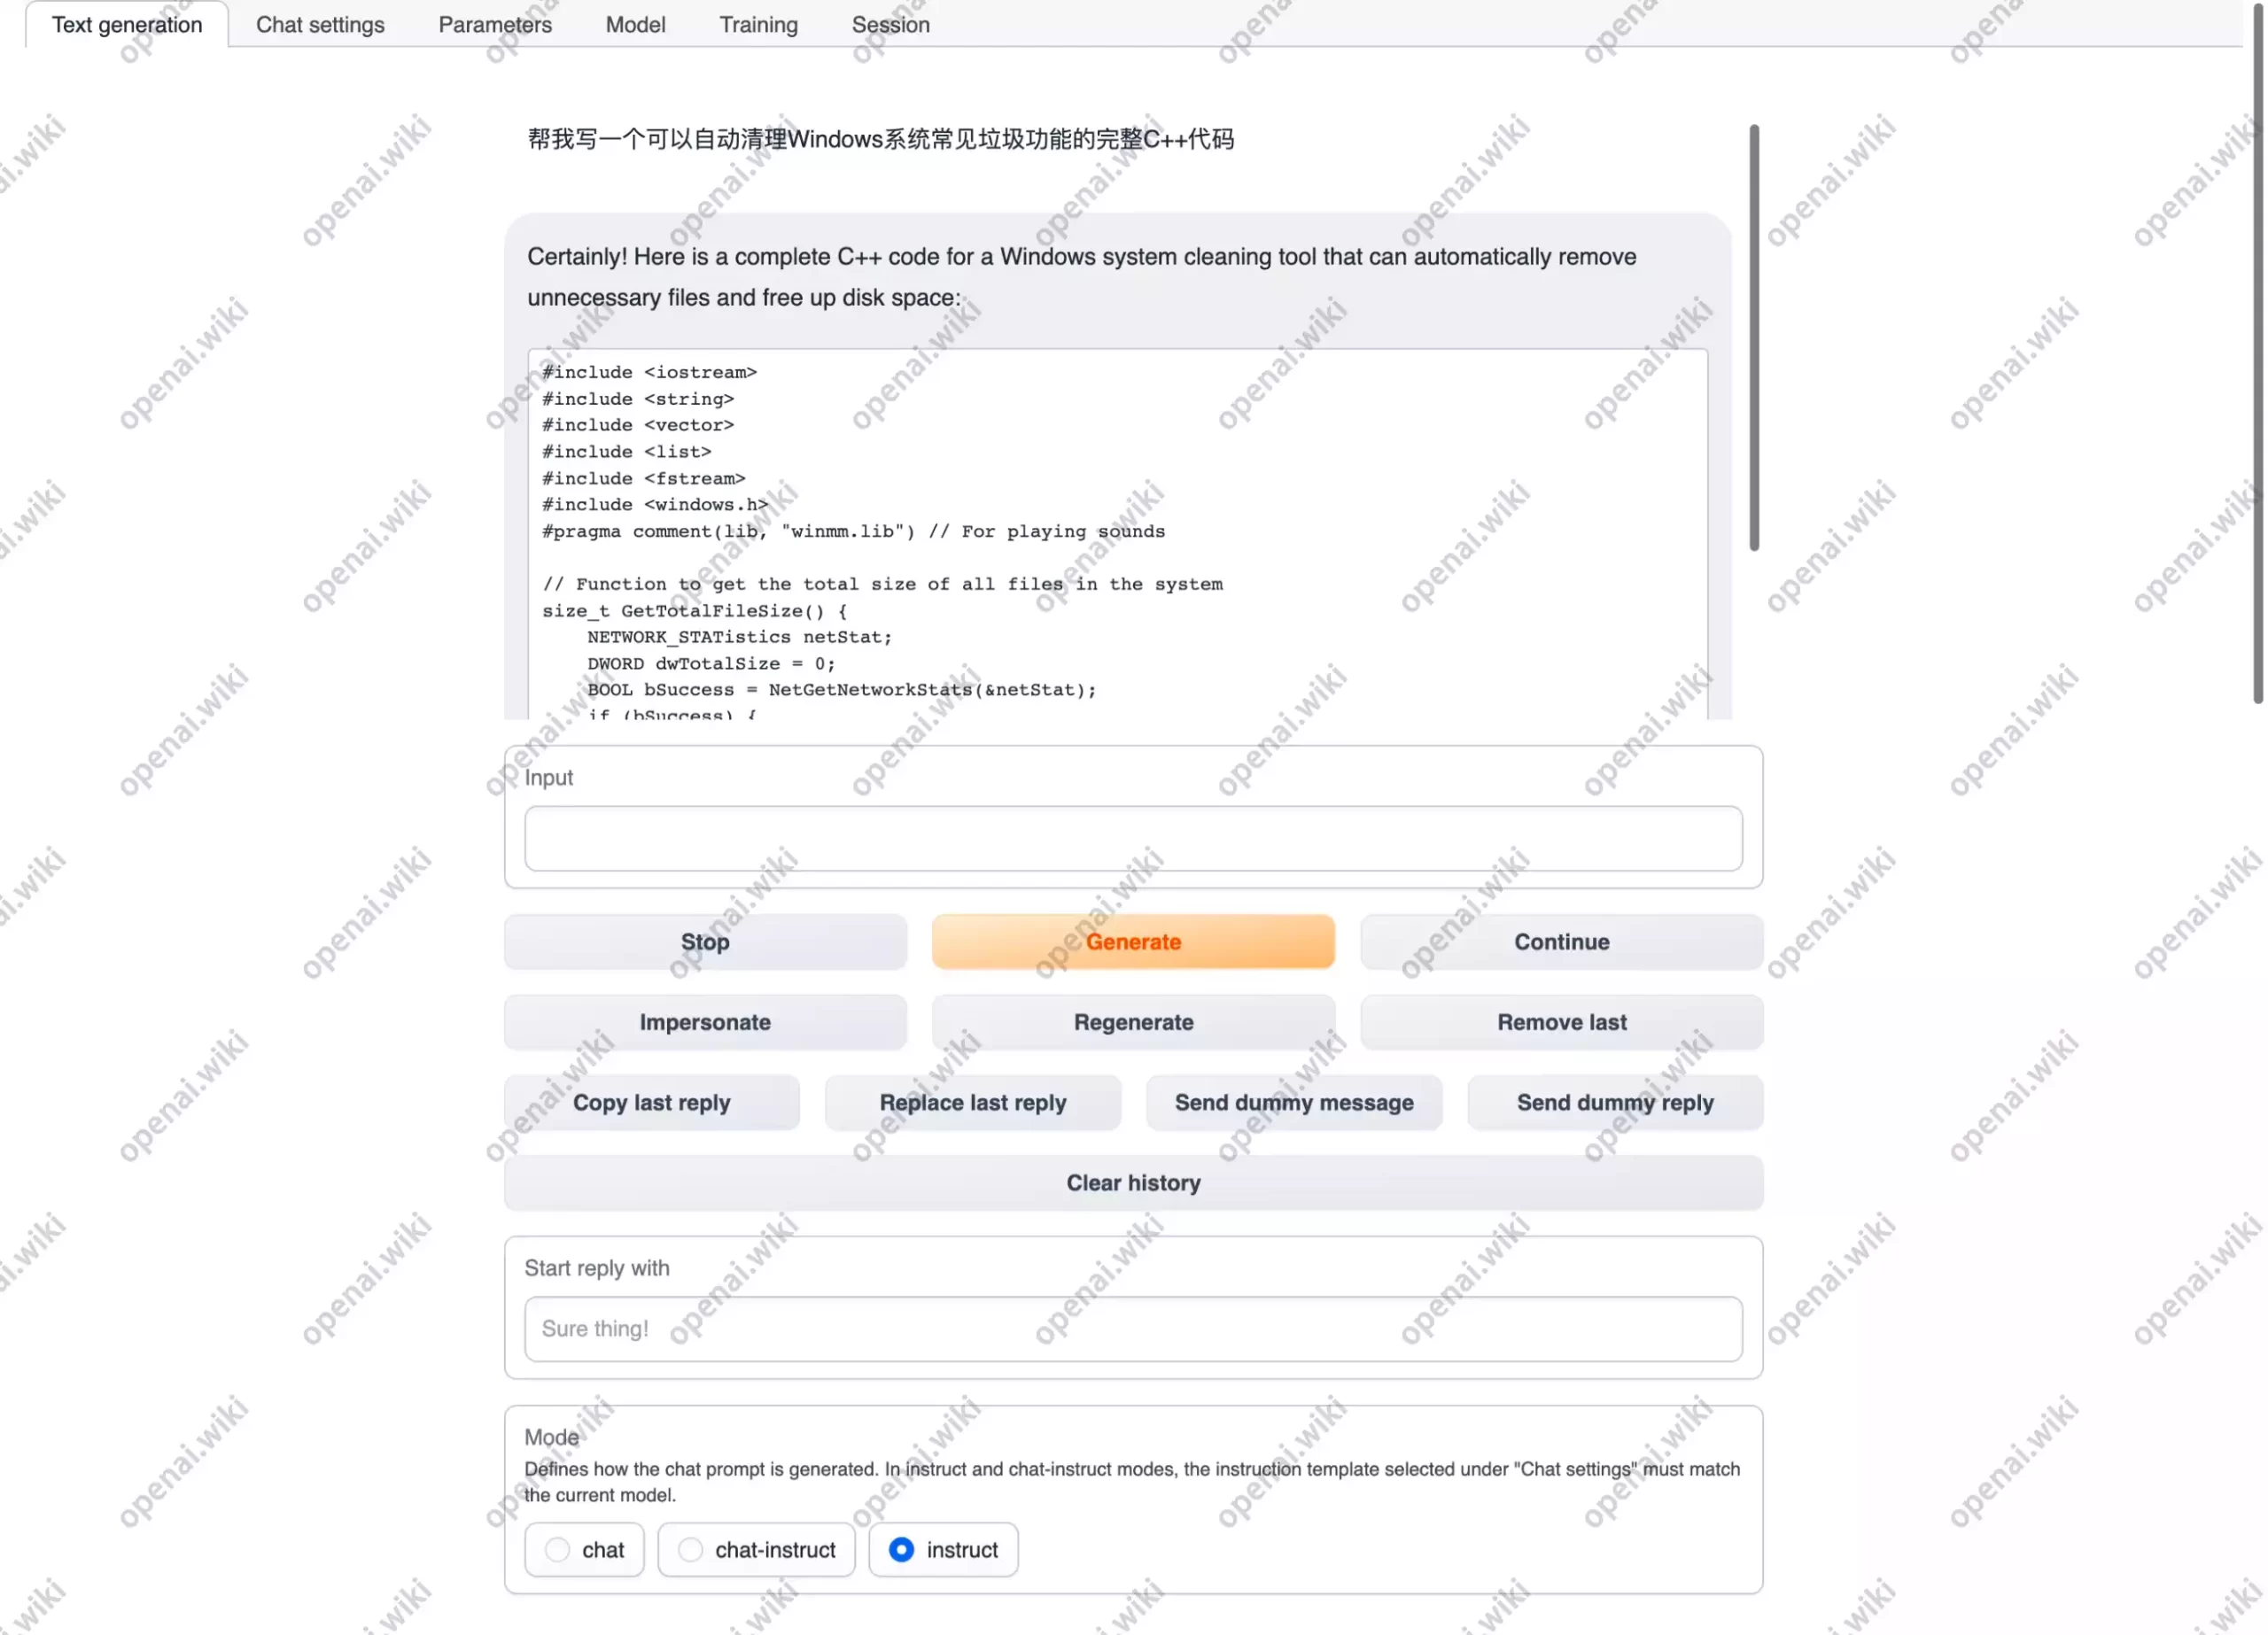Open the Training tab
2268x1635 pixels.
pos(757,25)
